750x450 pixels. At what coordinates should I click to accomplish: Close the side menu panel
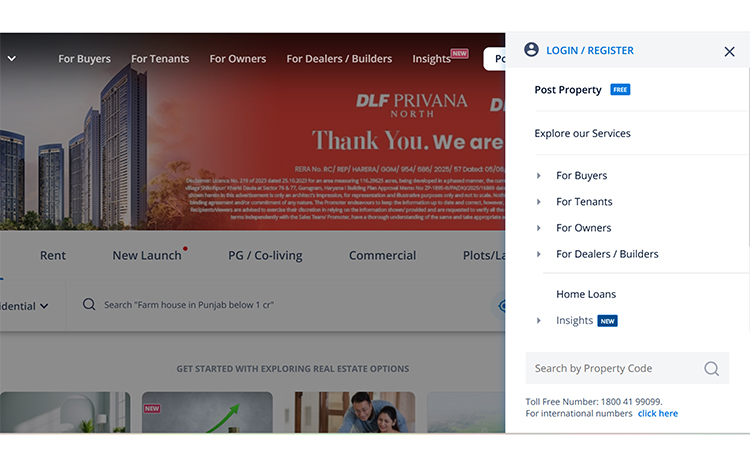[x=729, y=52]
